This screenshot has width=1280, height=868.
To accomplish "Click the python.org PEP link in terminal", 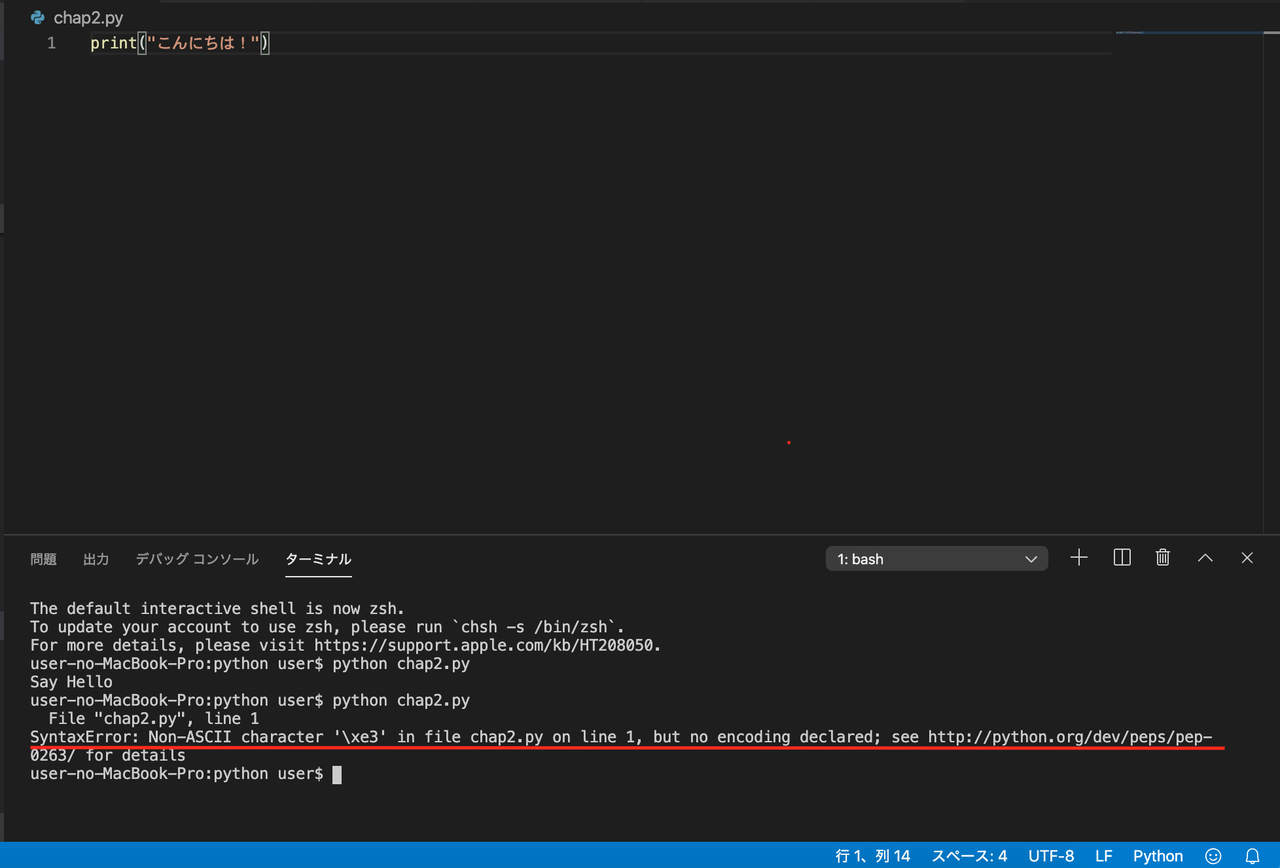I will [x=1070, y=737].
